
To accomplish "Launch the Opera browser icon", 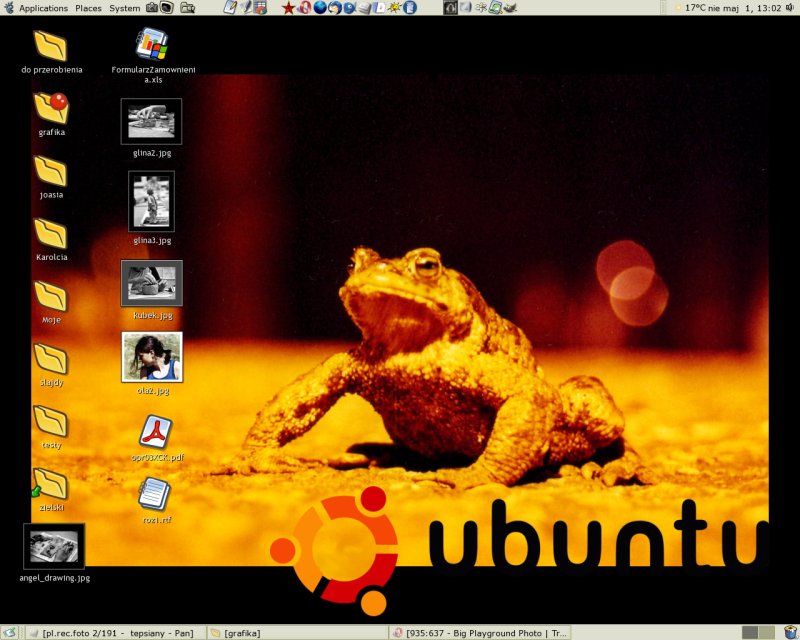I will (306, 8).
